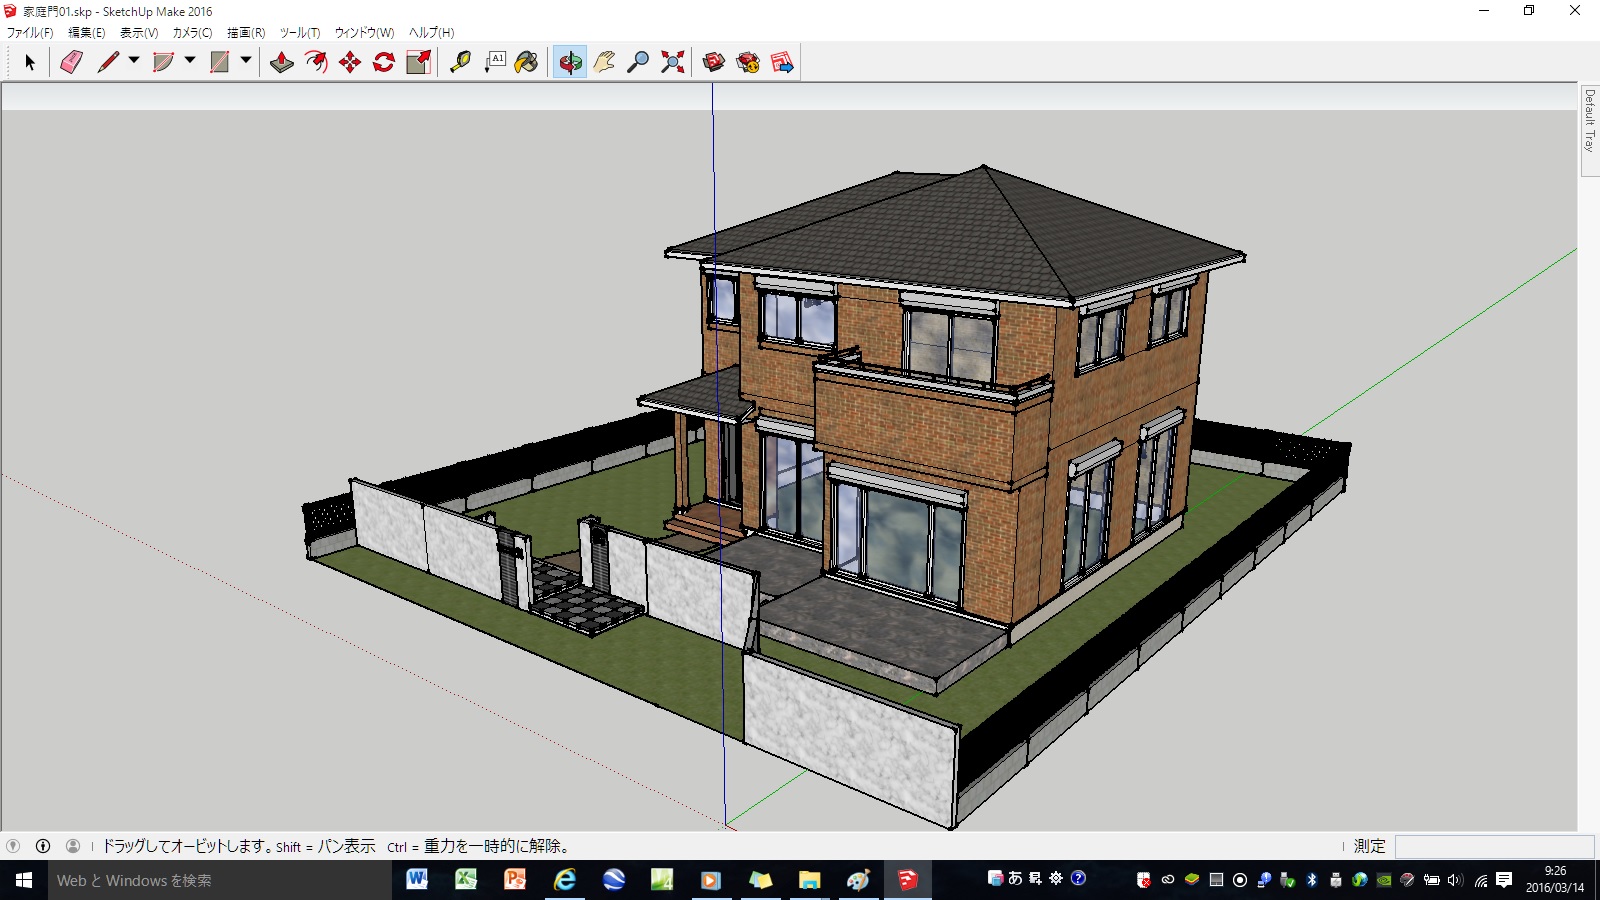Expand the Arc tool dropdown arrow
This screenshot has height=900, width=1600.
pos(190,61)
